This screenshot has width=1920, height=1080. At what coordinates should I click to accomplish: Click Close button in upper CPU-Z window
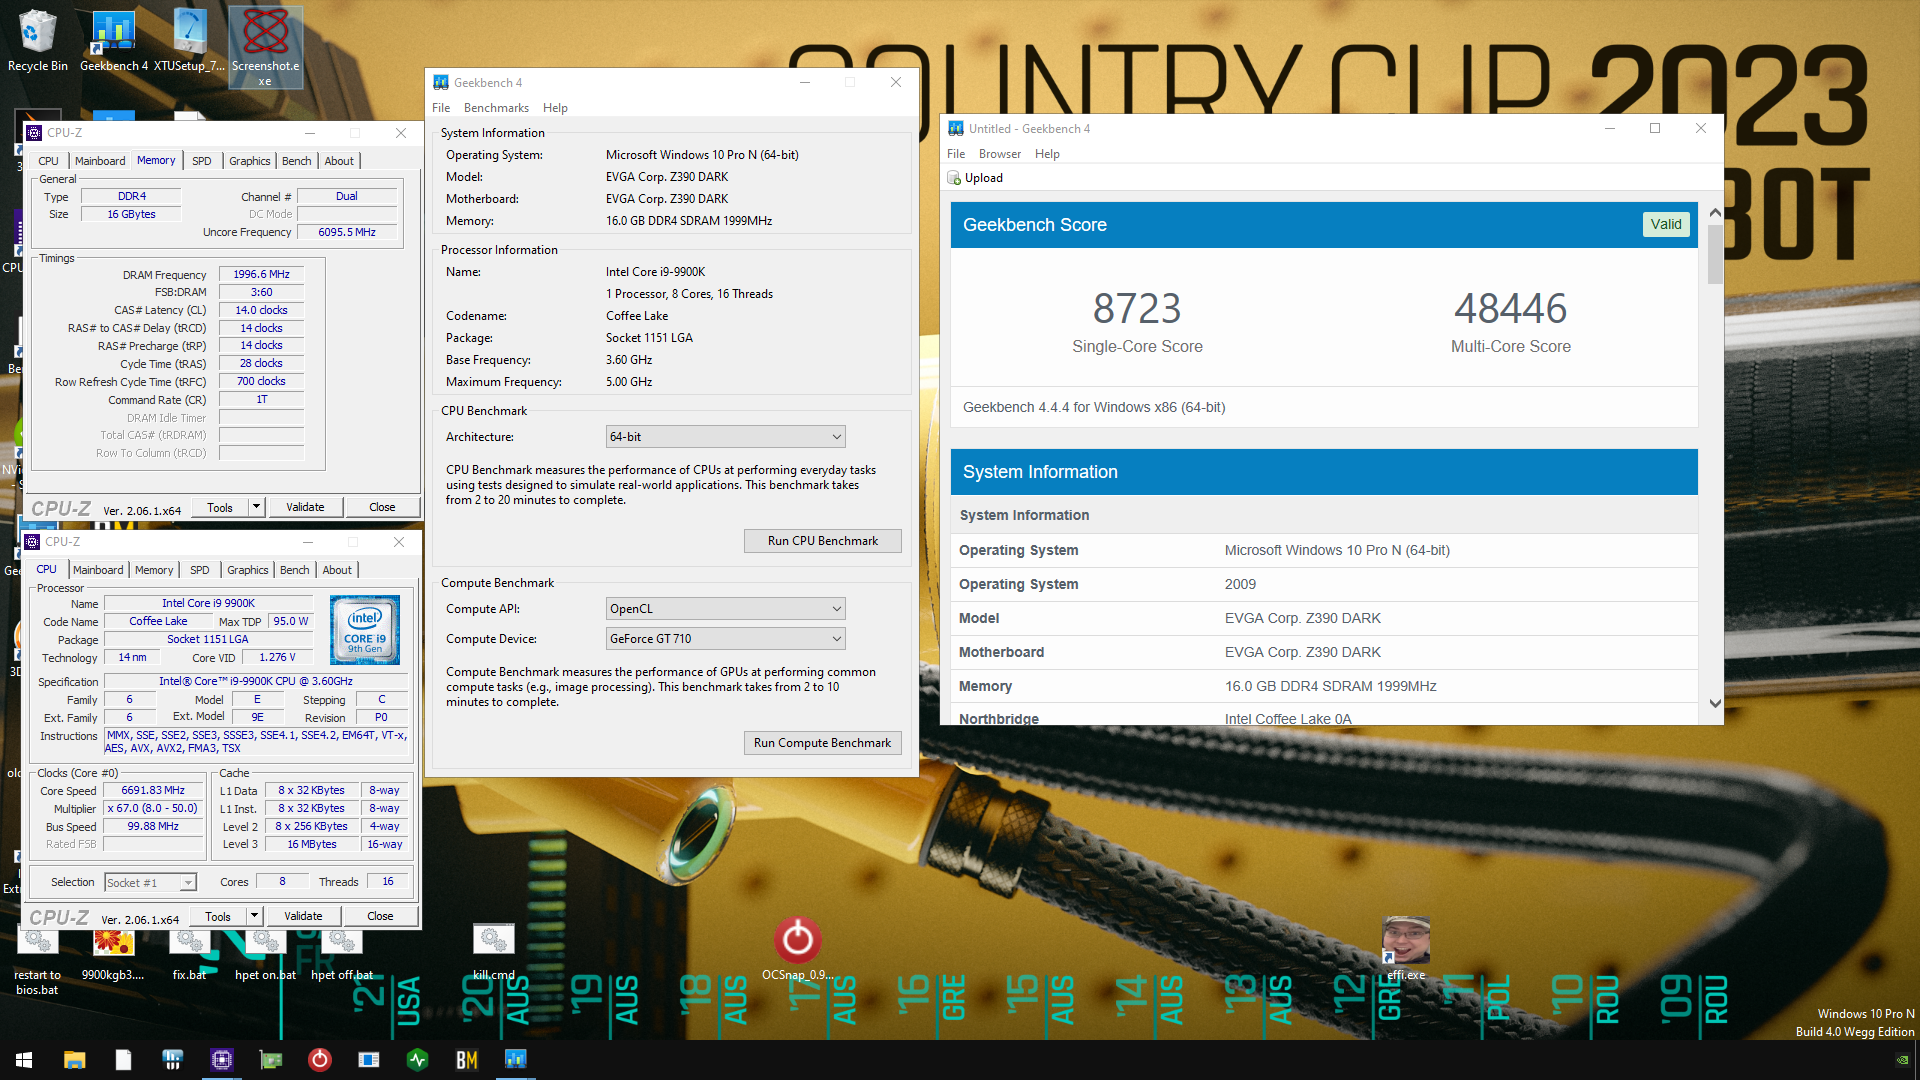click(x=382, y=507)
